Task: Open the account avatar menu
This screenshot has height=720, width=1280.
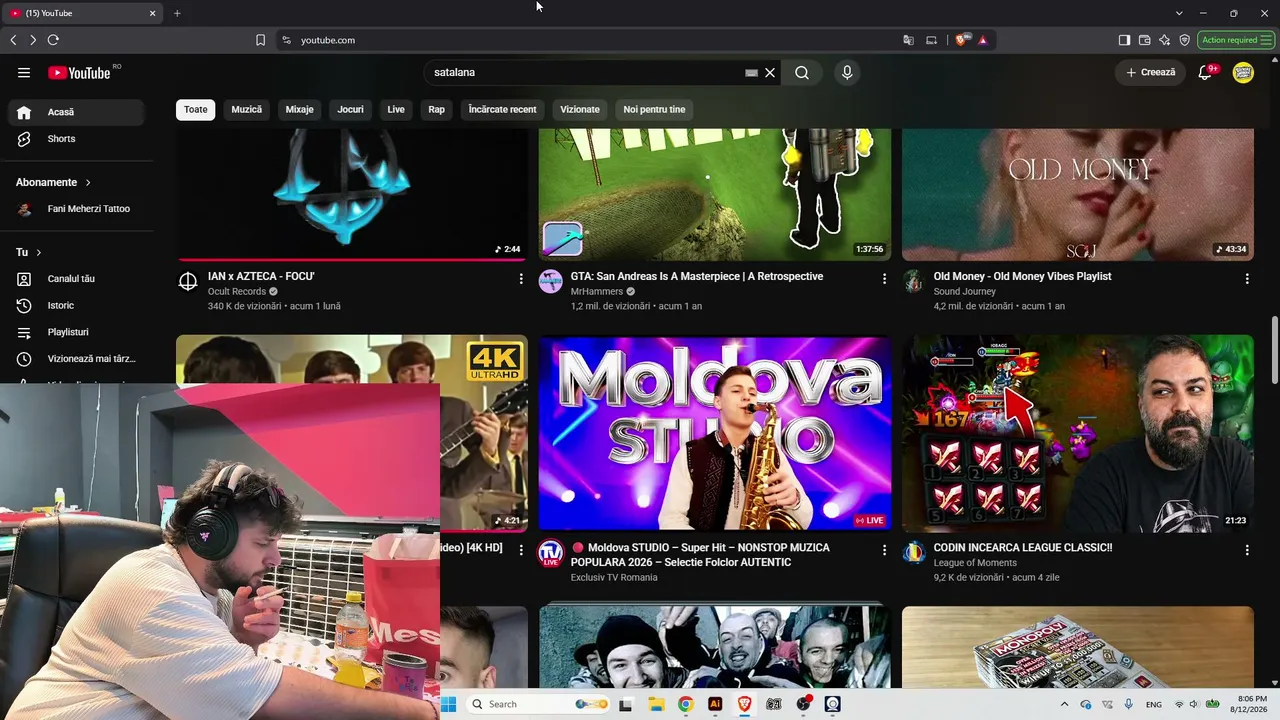Action: pos(1243,73)
